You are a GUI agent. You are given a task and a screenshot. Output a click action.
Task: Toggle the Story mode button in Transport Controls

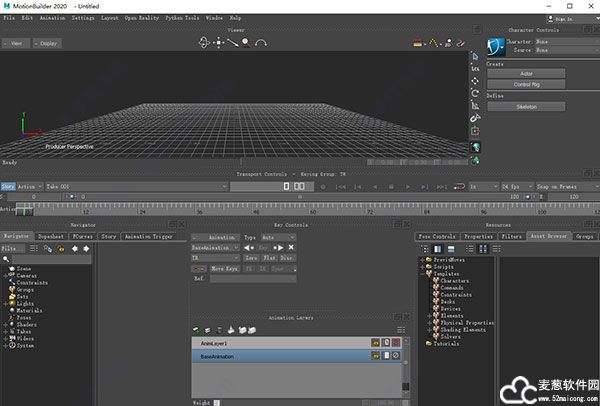tap(8, 186)
